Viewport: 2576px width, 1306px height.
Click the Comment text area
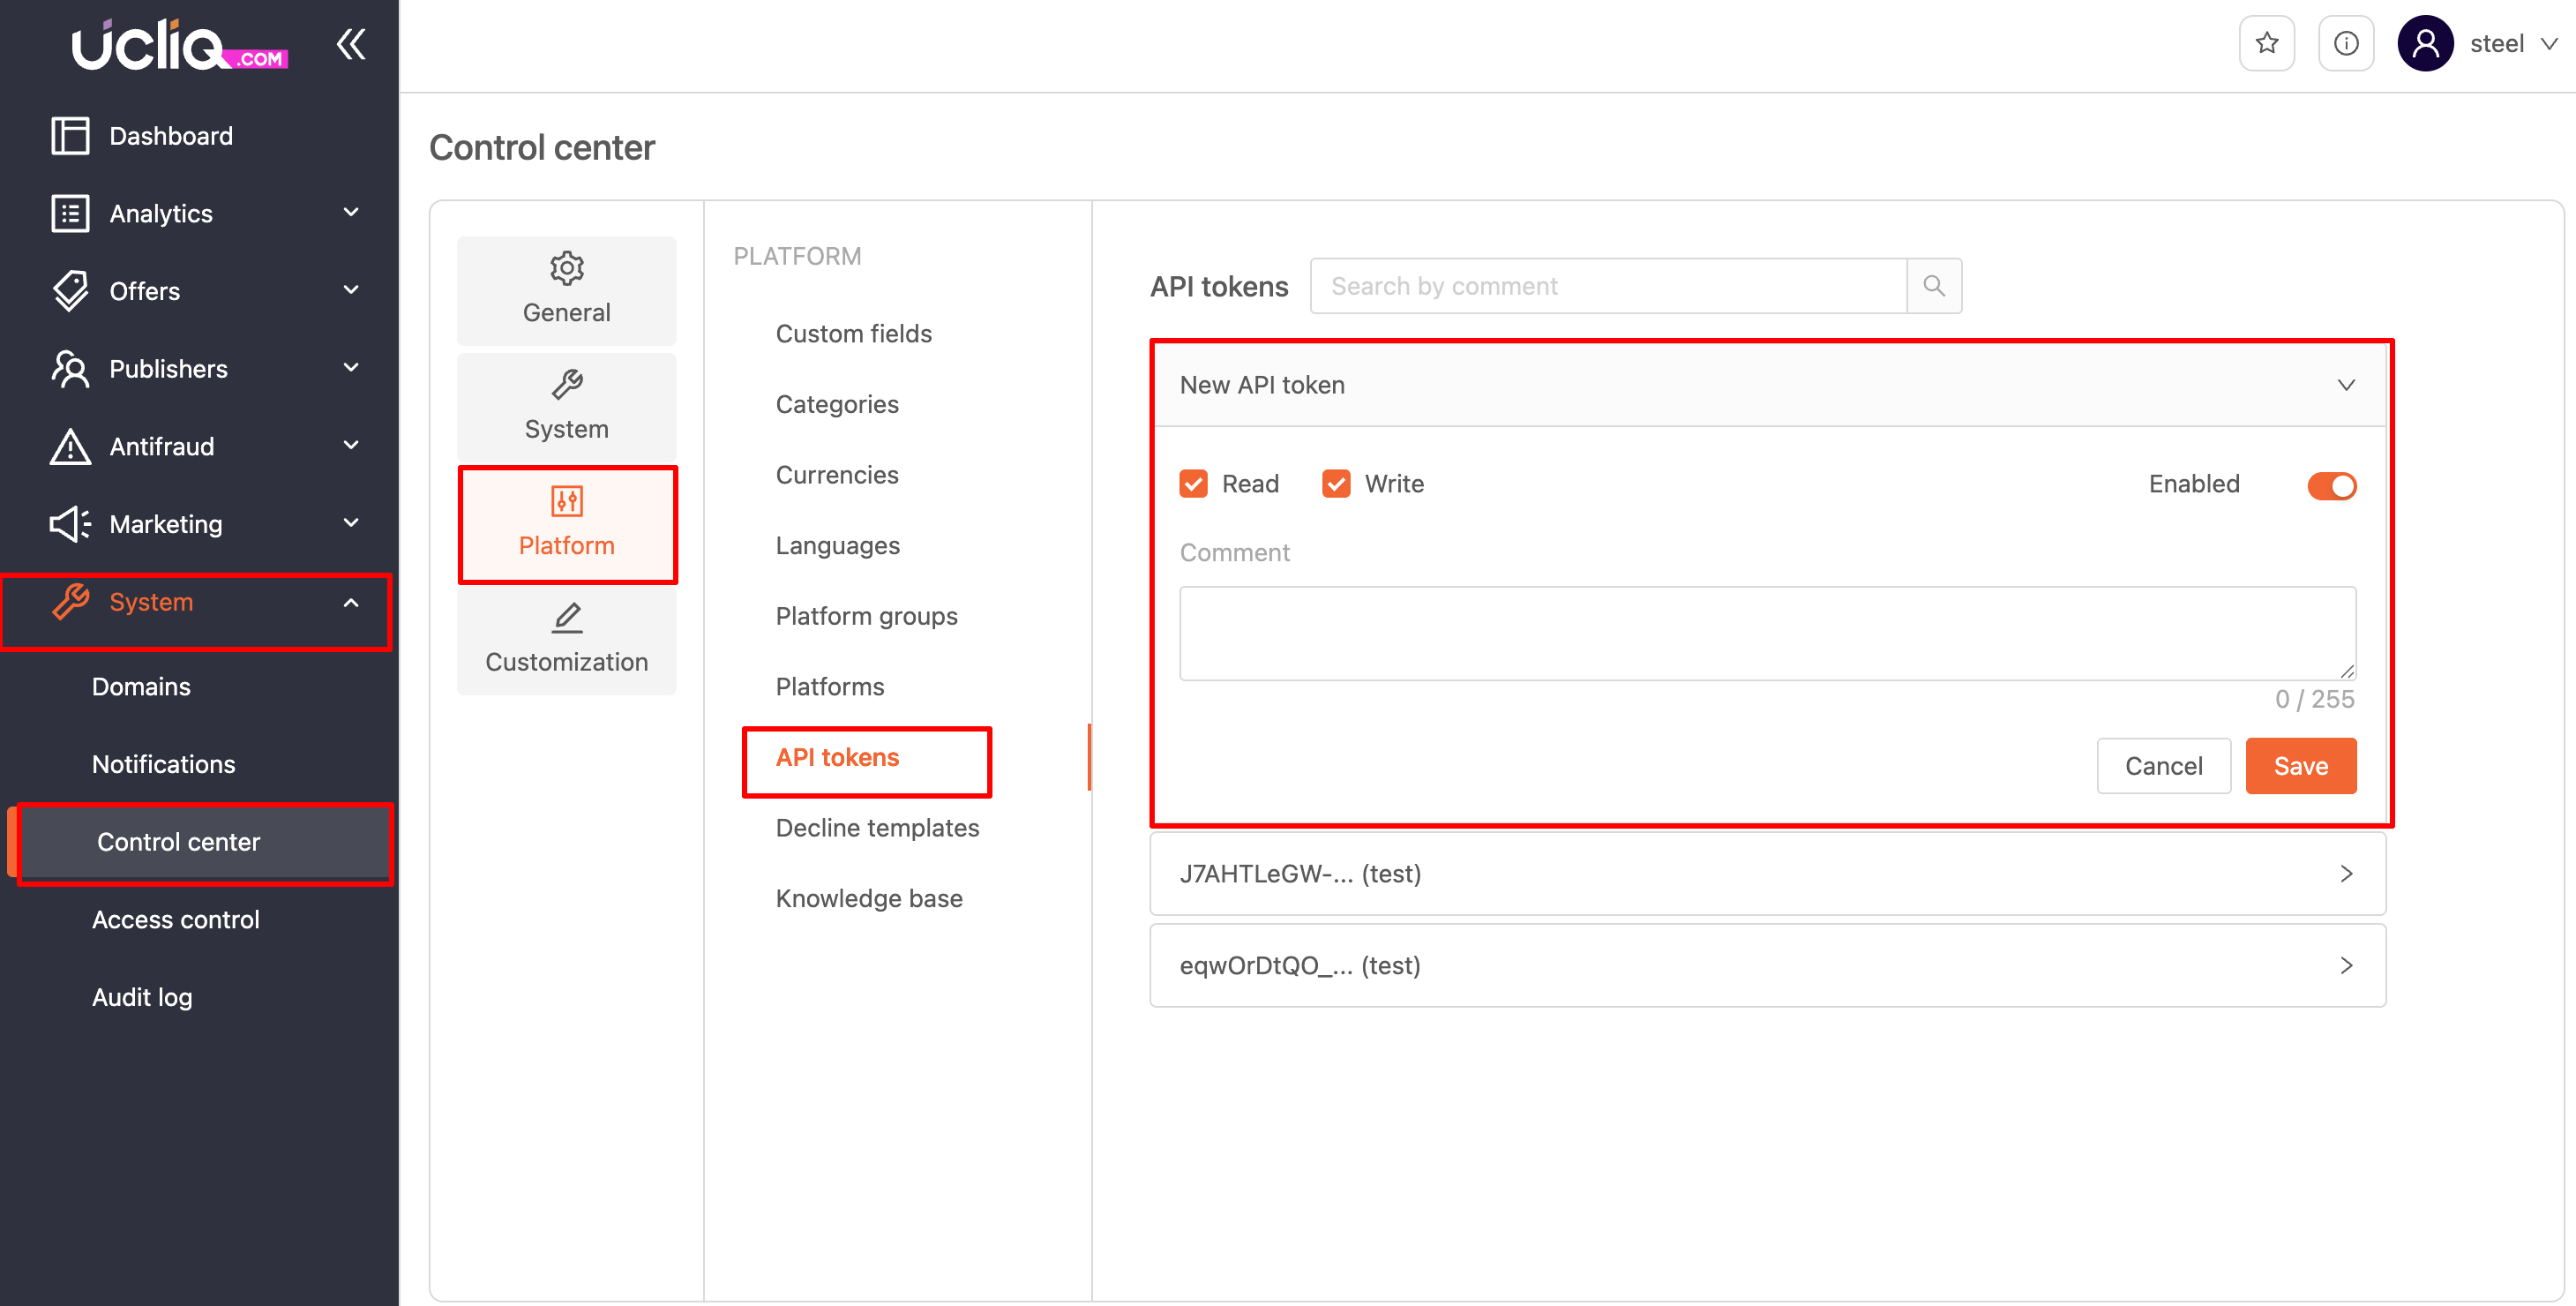pyautogui.click(x=1767, y=633)
